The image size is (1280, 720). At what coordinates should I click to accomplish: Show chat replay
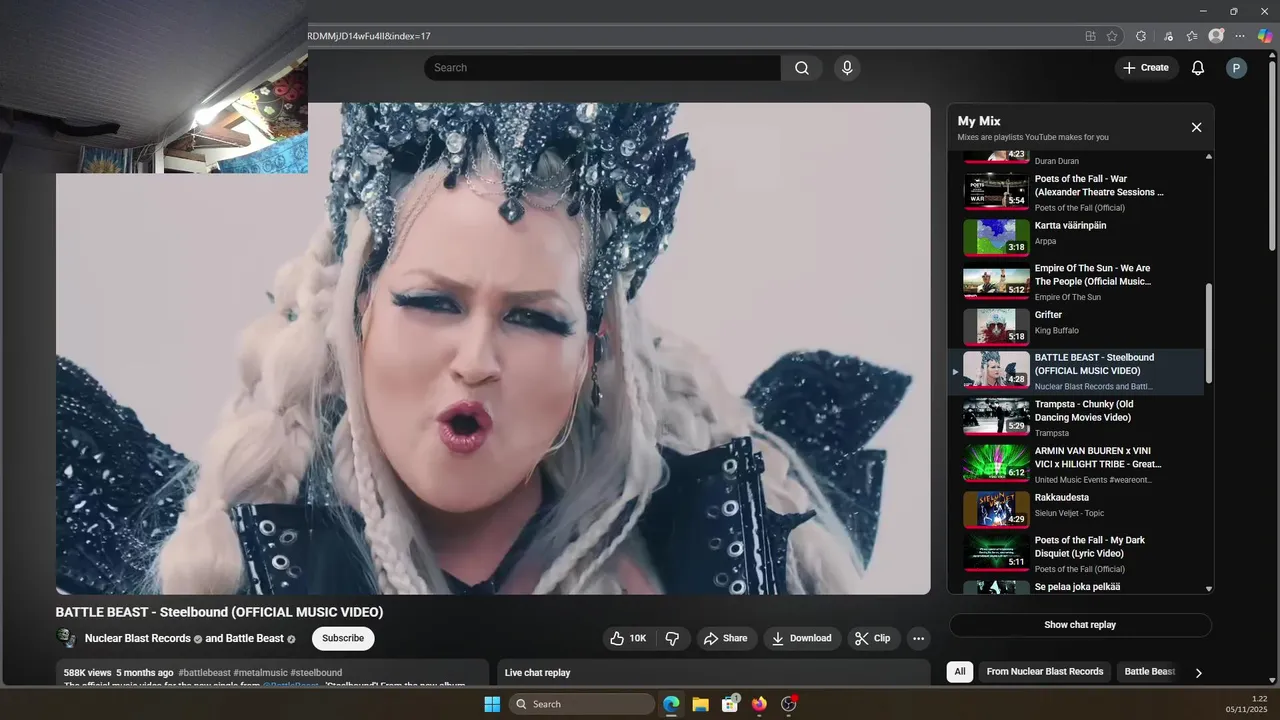1080,625
